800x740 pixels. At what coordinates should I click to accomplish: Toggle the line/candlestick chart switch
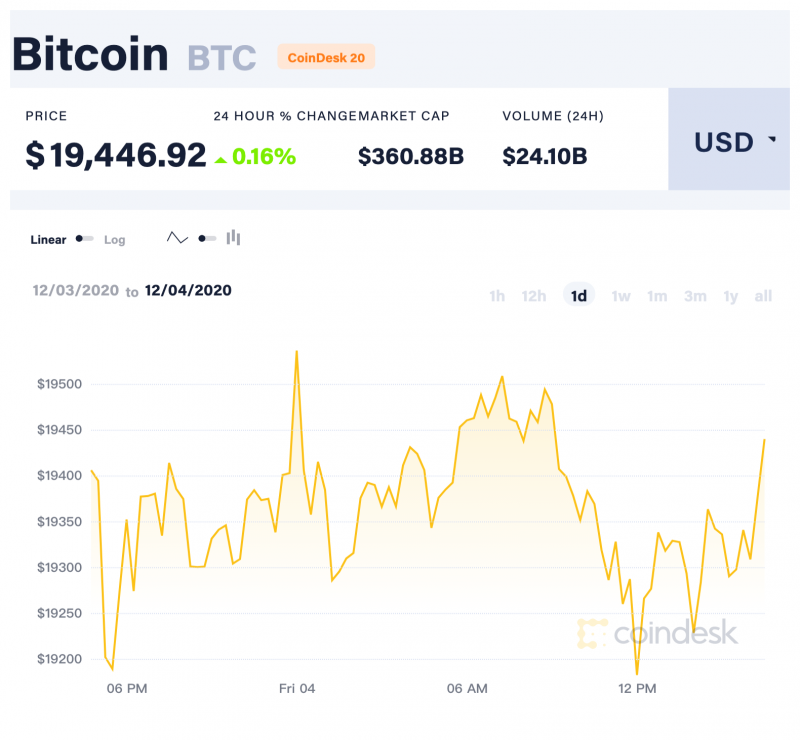[x=207, y=238]
